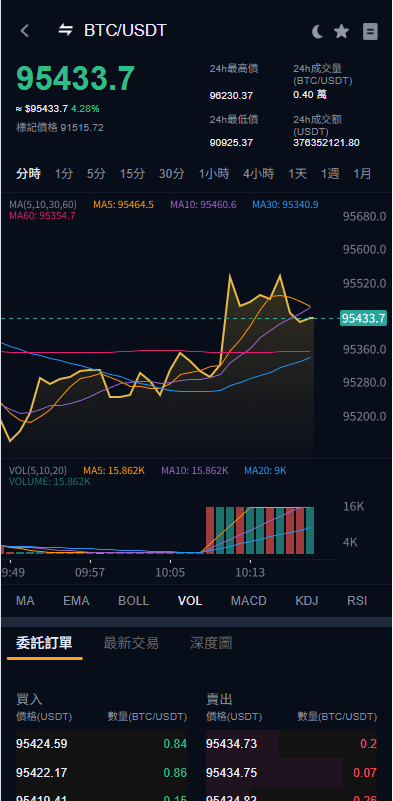393x801 pixels.
Task: Click the 標記價格 91515.72 text
Action: [60, 128]
